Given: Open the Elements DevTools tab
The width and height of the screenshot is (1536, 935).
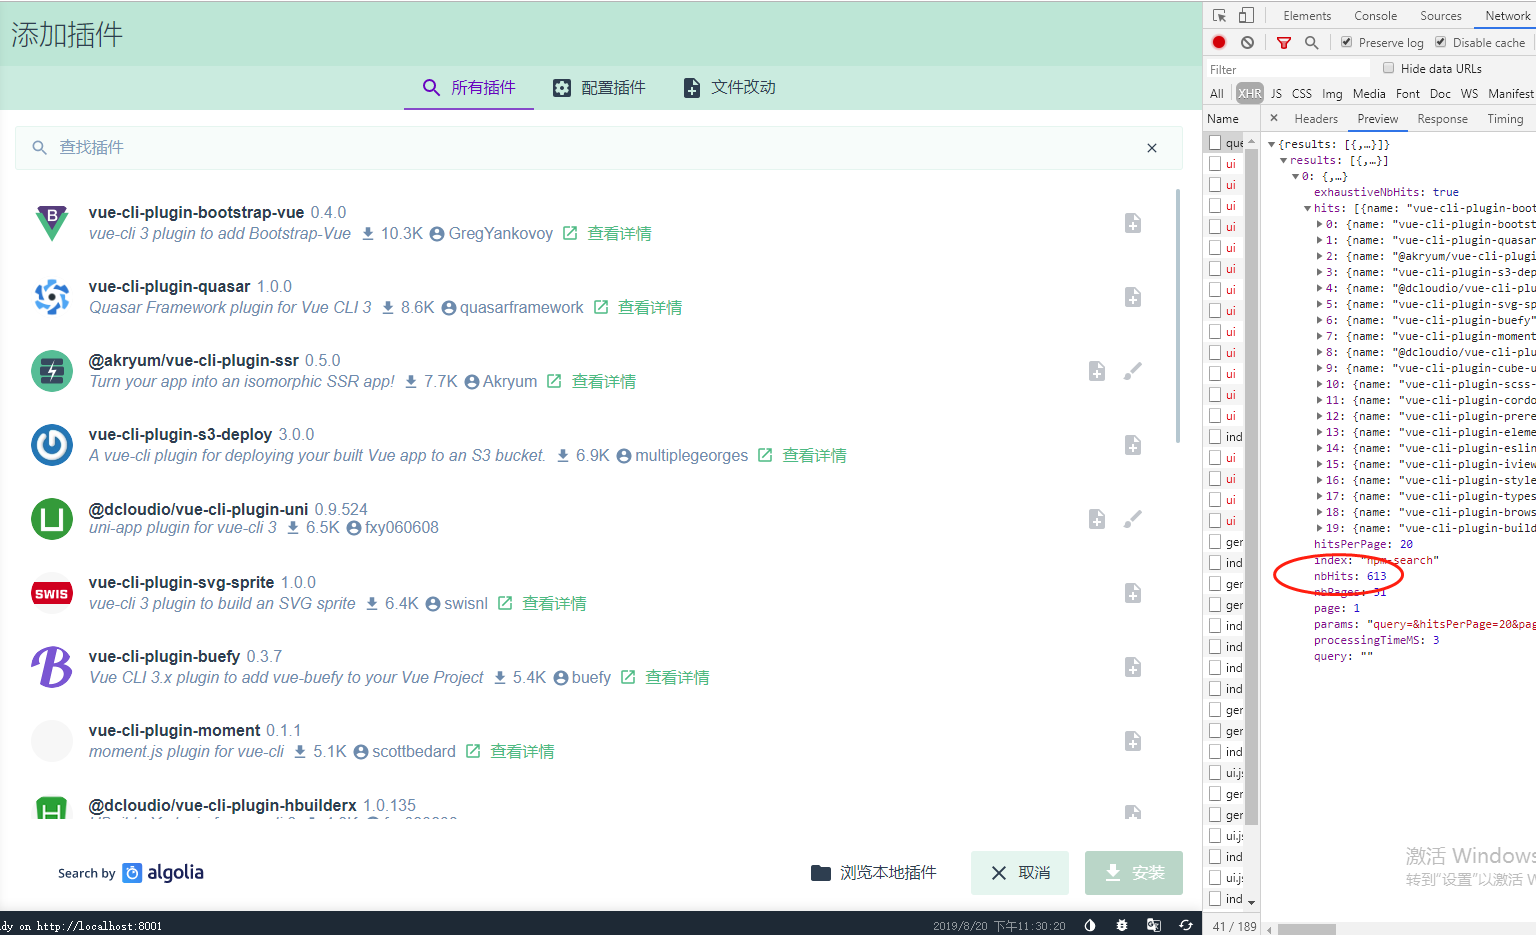Looking at the screenshot, I should 1307,15.
